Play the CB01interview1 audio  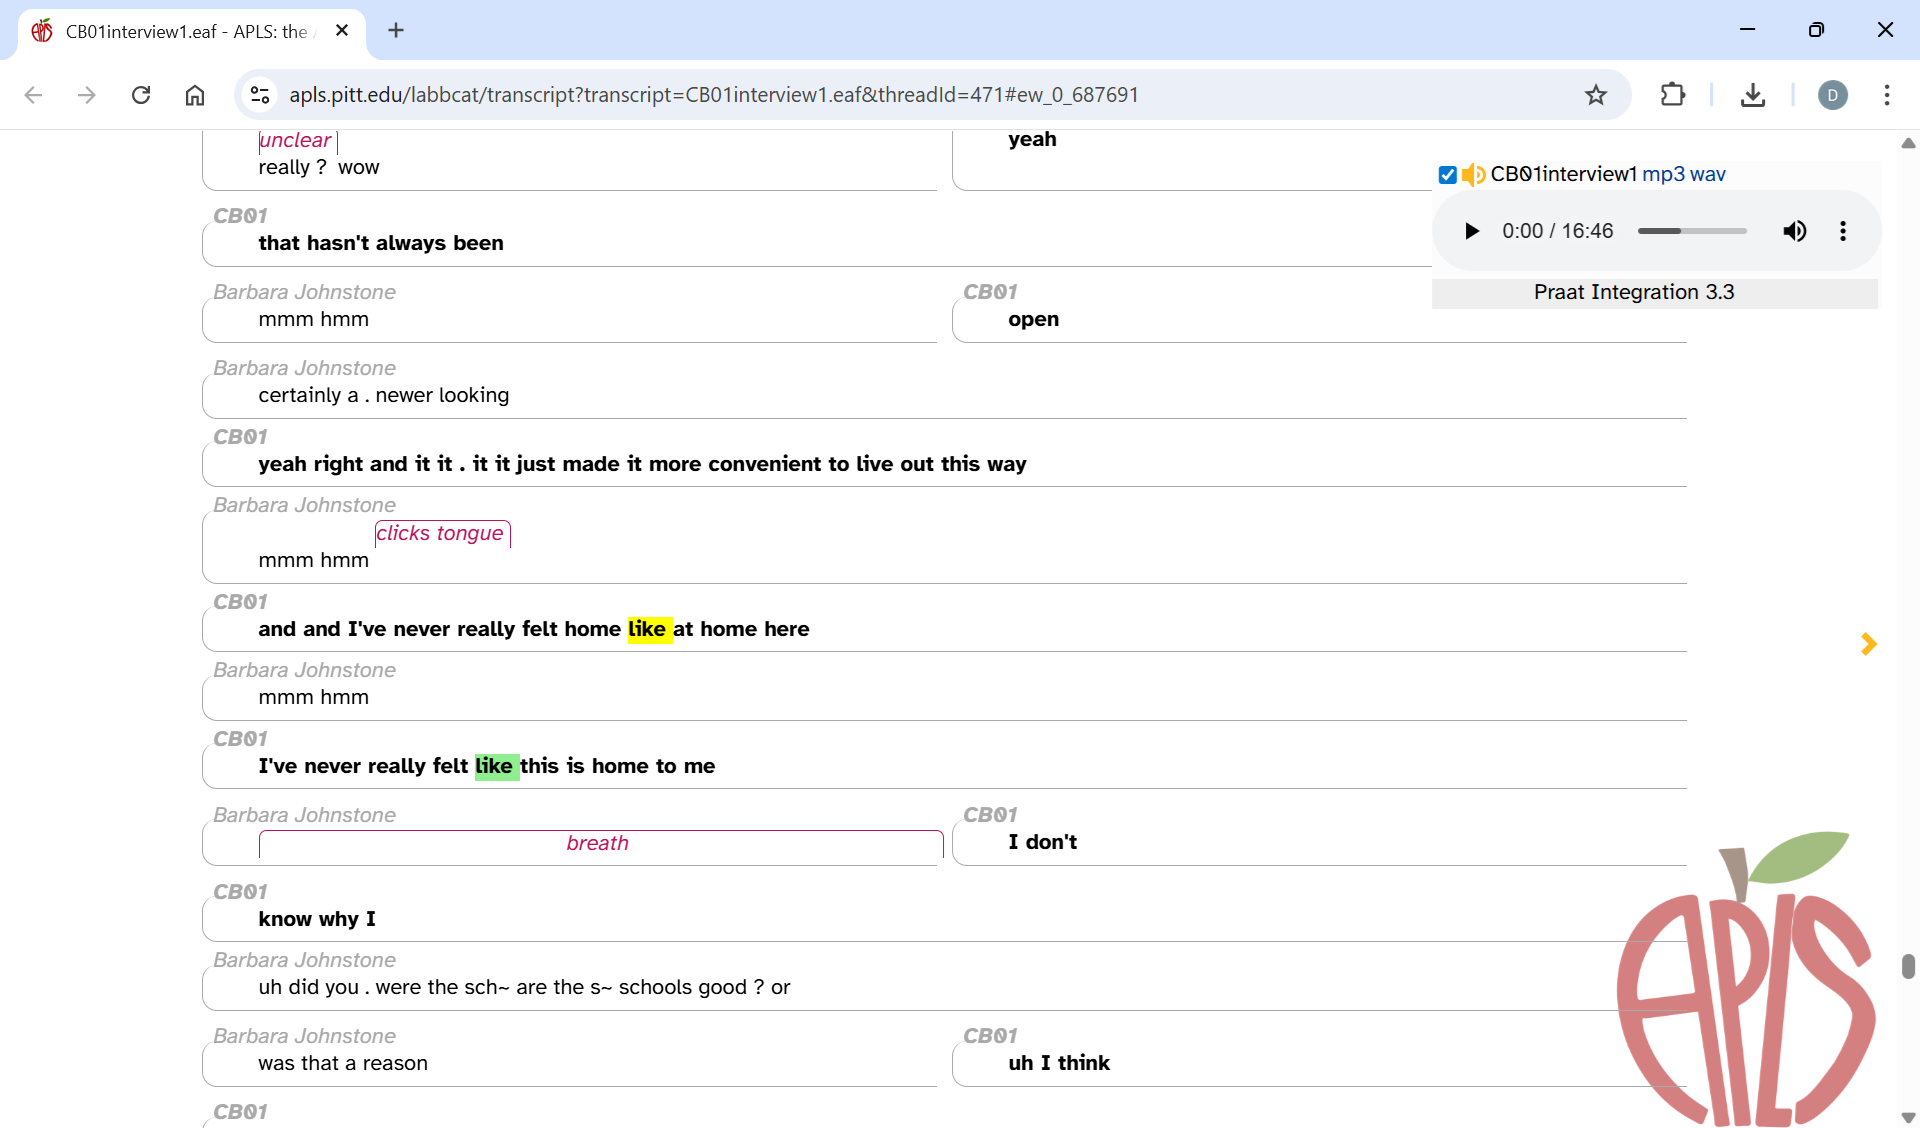(x=1471, y=231)
